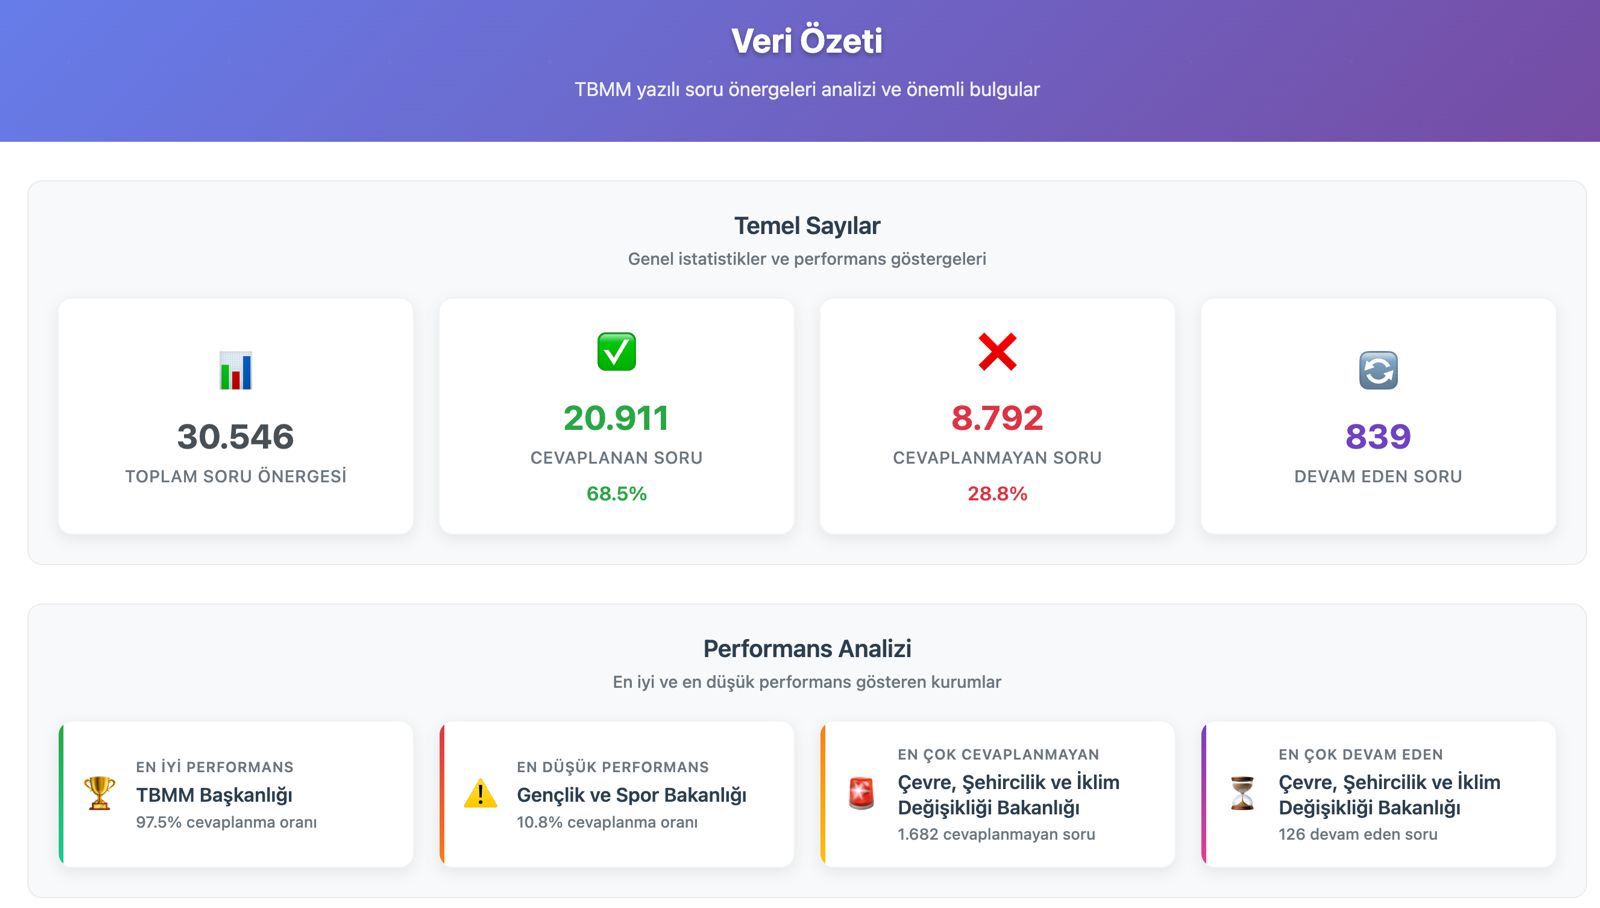
Task: Click the red X icon
Action: (x=997, y=352)
